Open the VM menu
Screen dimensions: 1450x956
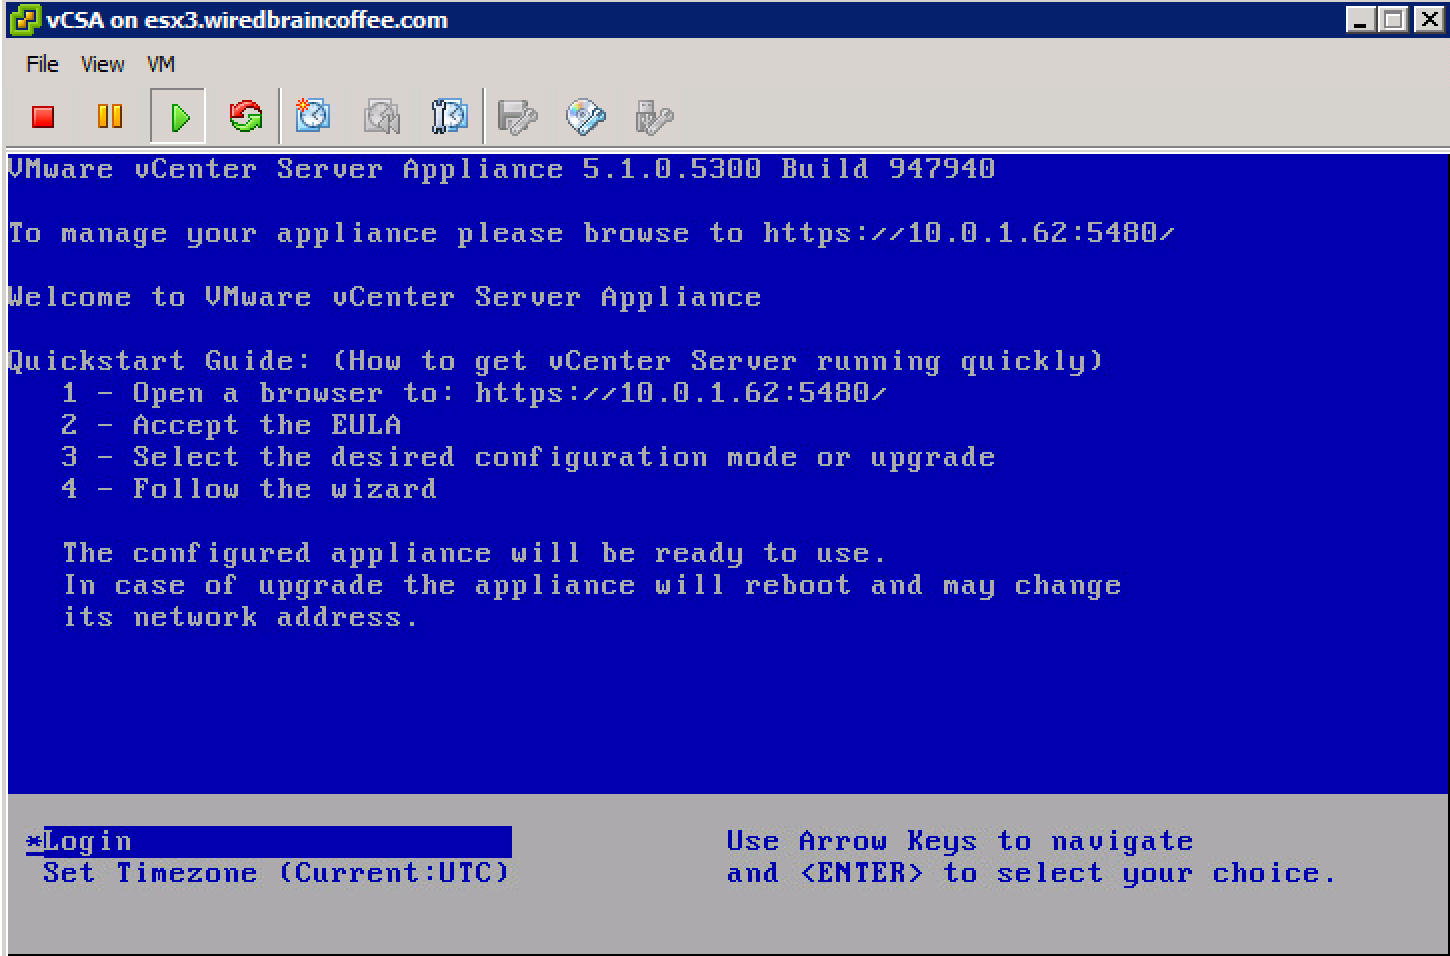pyautogui.click(x=160, y=64)
